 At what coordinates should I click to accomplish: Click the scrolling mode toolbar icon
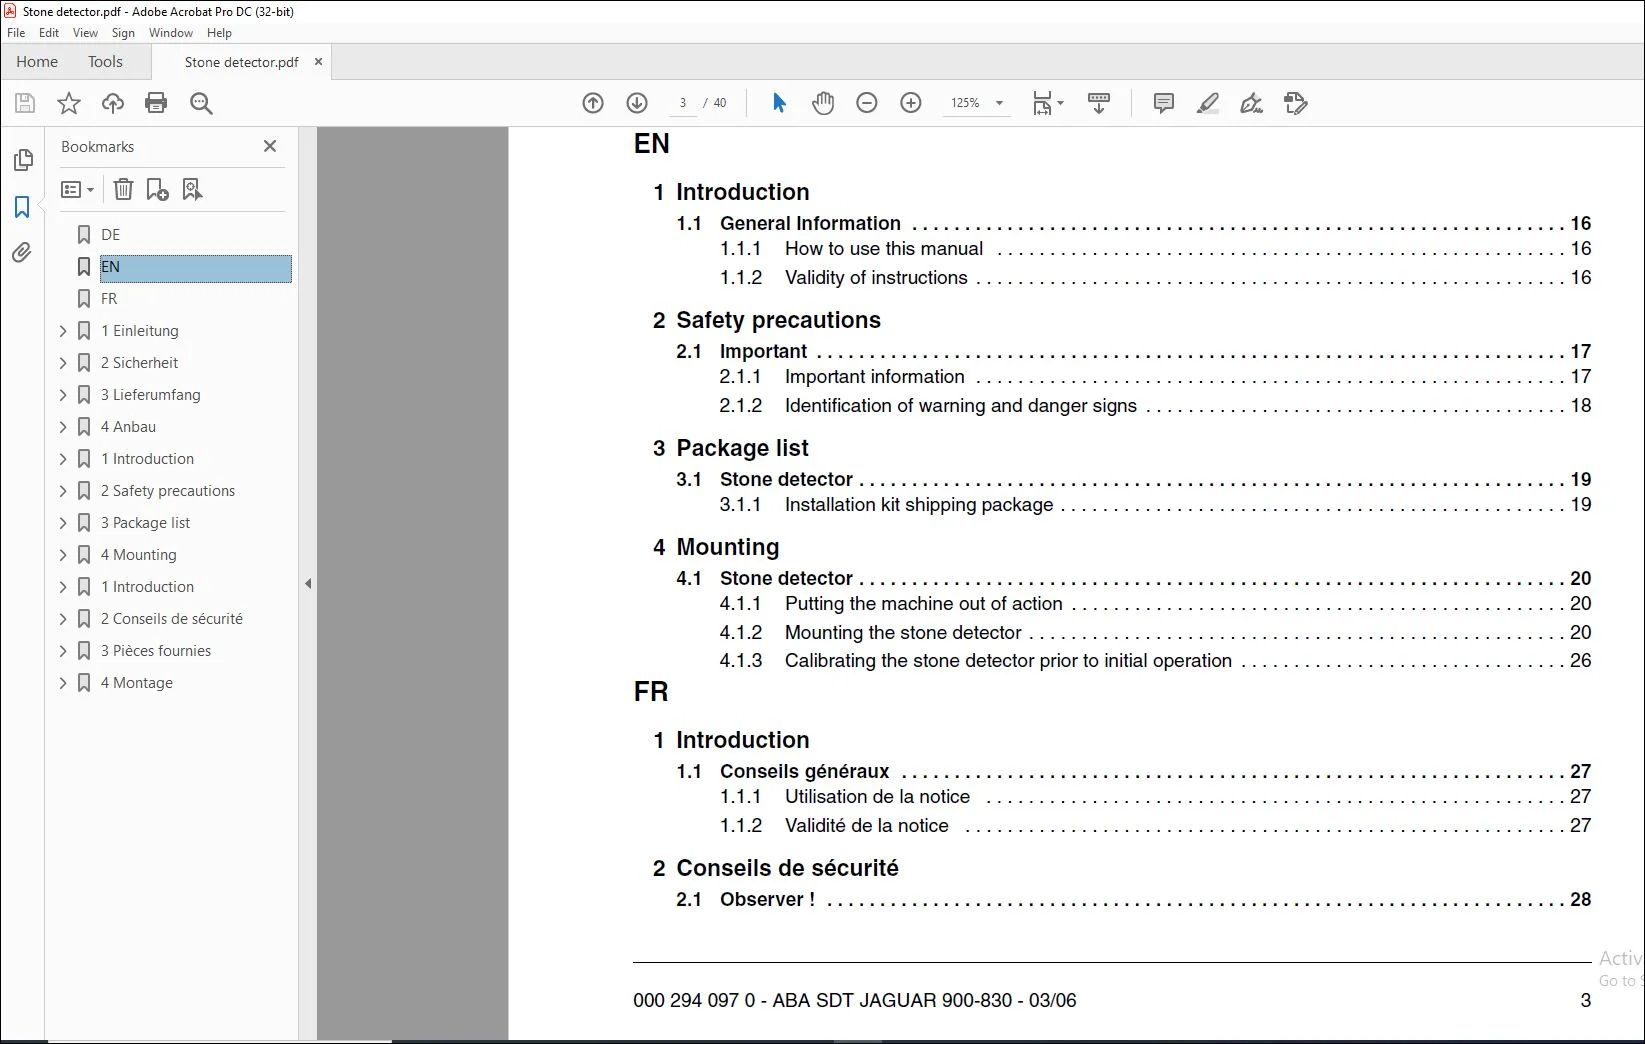point(1099,103)
